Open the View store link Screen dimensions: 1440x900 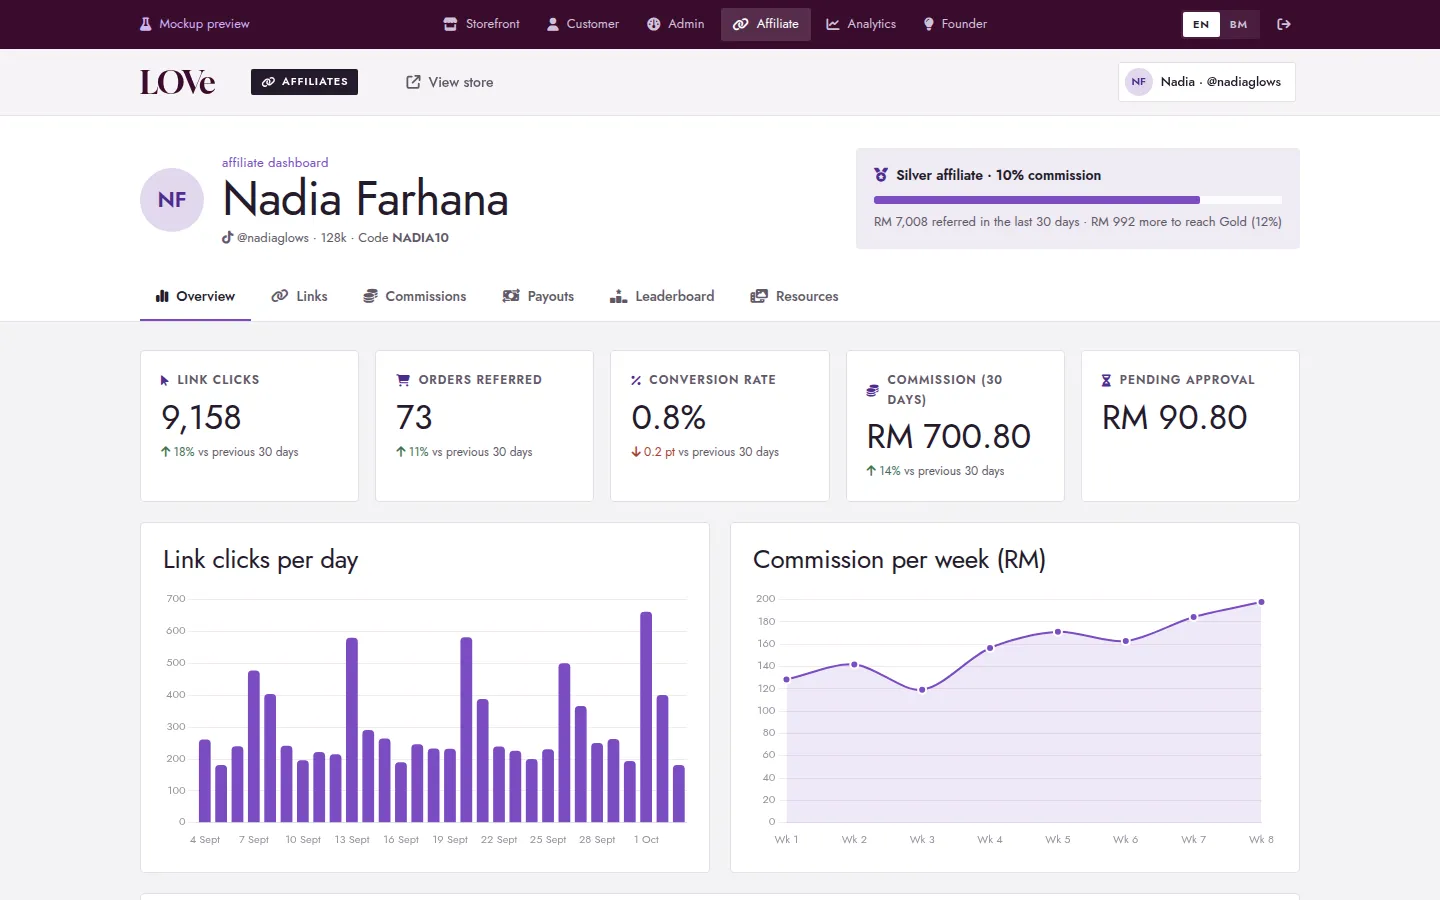tap(450, 82)
